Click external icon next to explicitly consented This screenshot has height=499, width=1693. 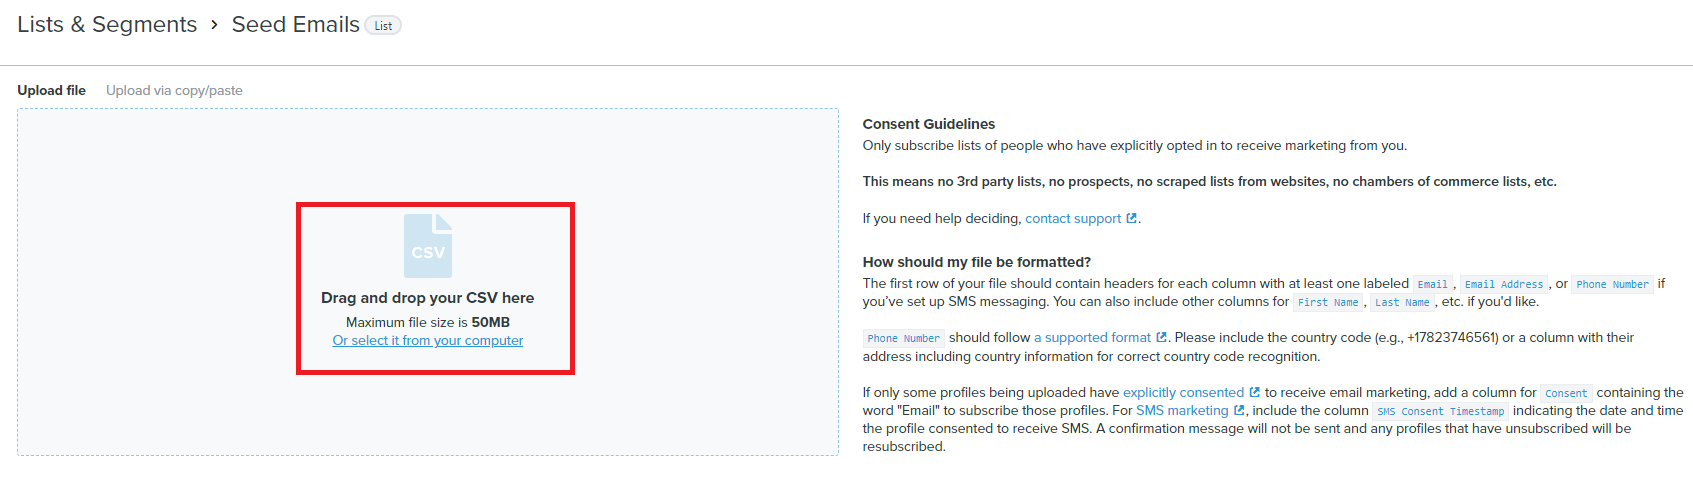coord(1254,393)
